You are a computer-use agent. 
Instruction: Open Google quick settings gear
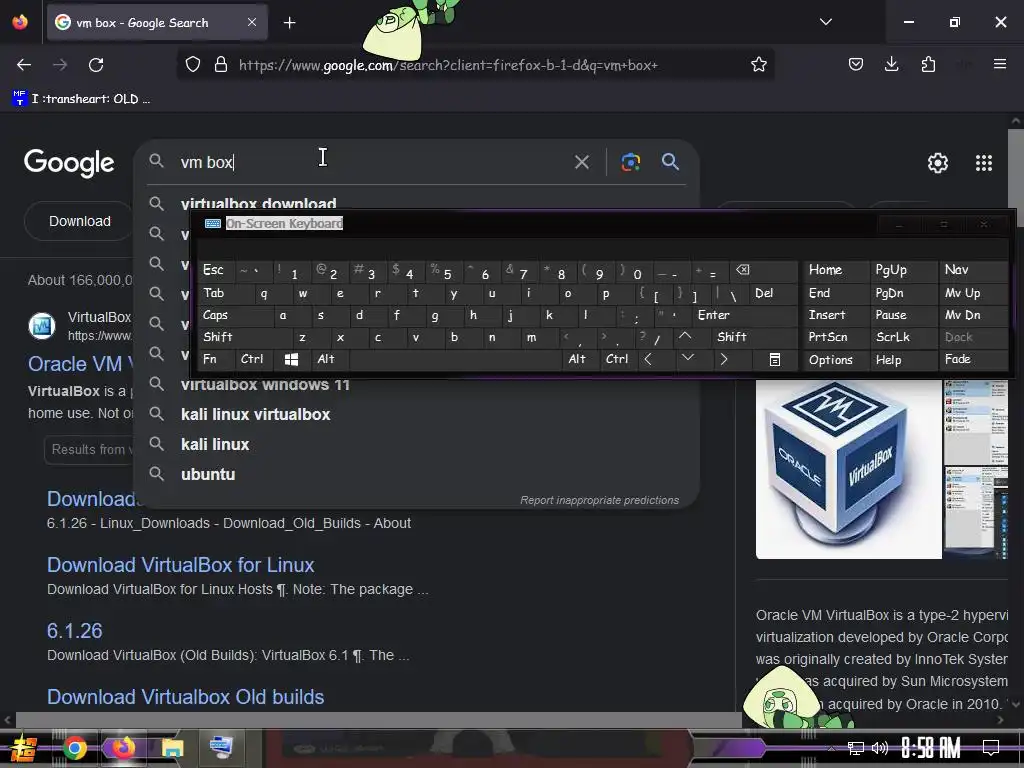tap(938, 163)
